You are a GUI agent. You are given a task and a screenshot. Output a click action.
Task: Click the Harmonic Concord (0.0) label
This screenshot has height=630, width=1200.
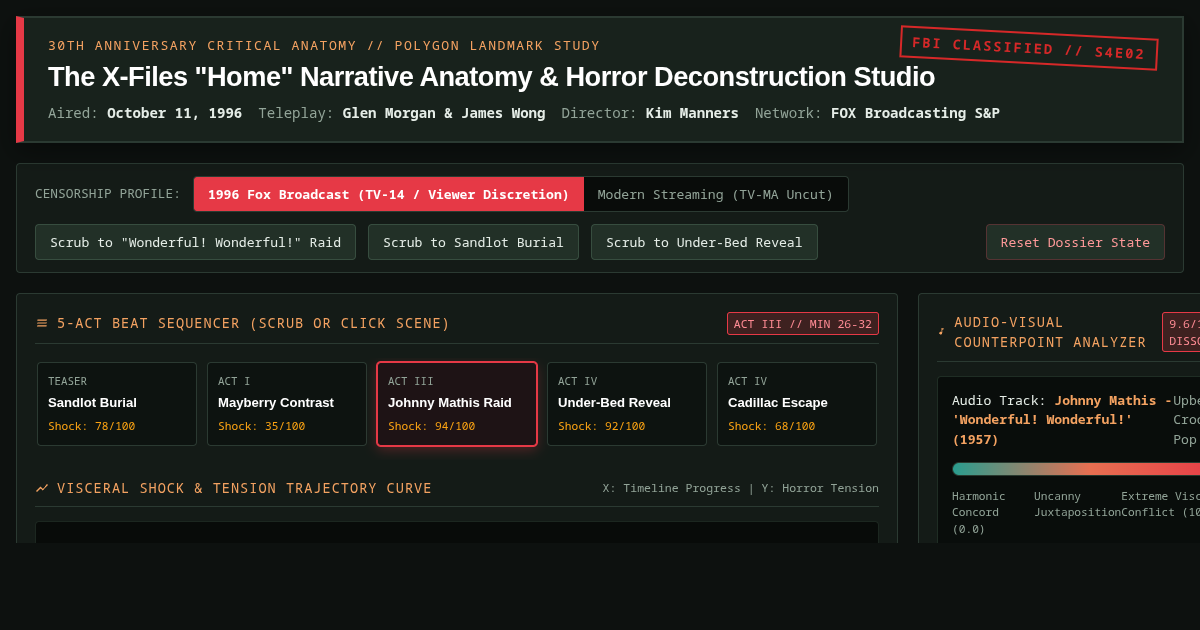(979, 512)
